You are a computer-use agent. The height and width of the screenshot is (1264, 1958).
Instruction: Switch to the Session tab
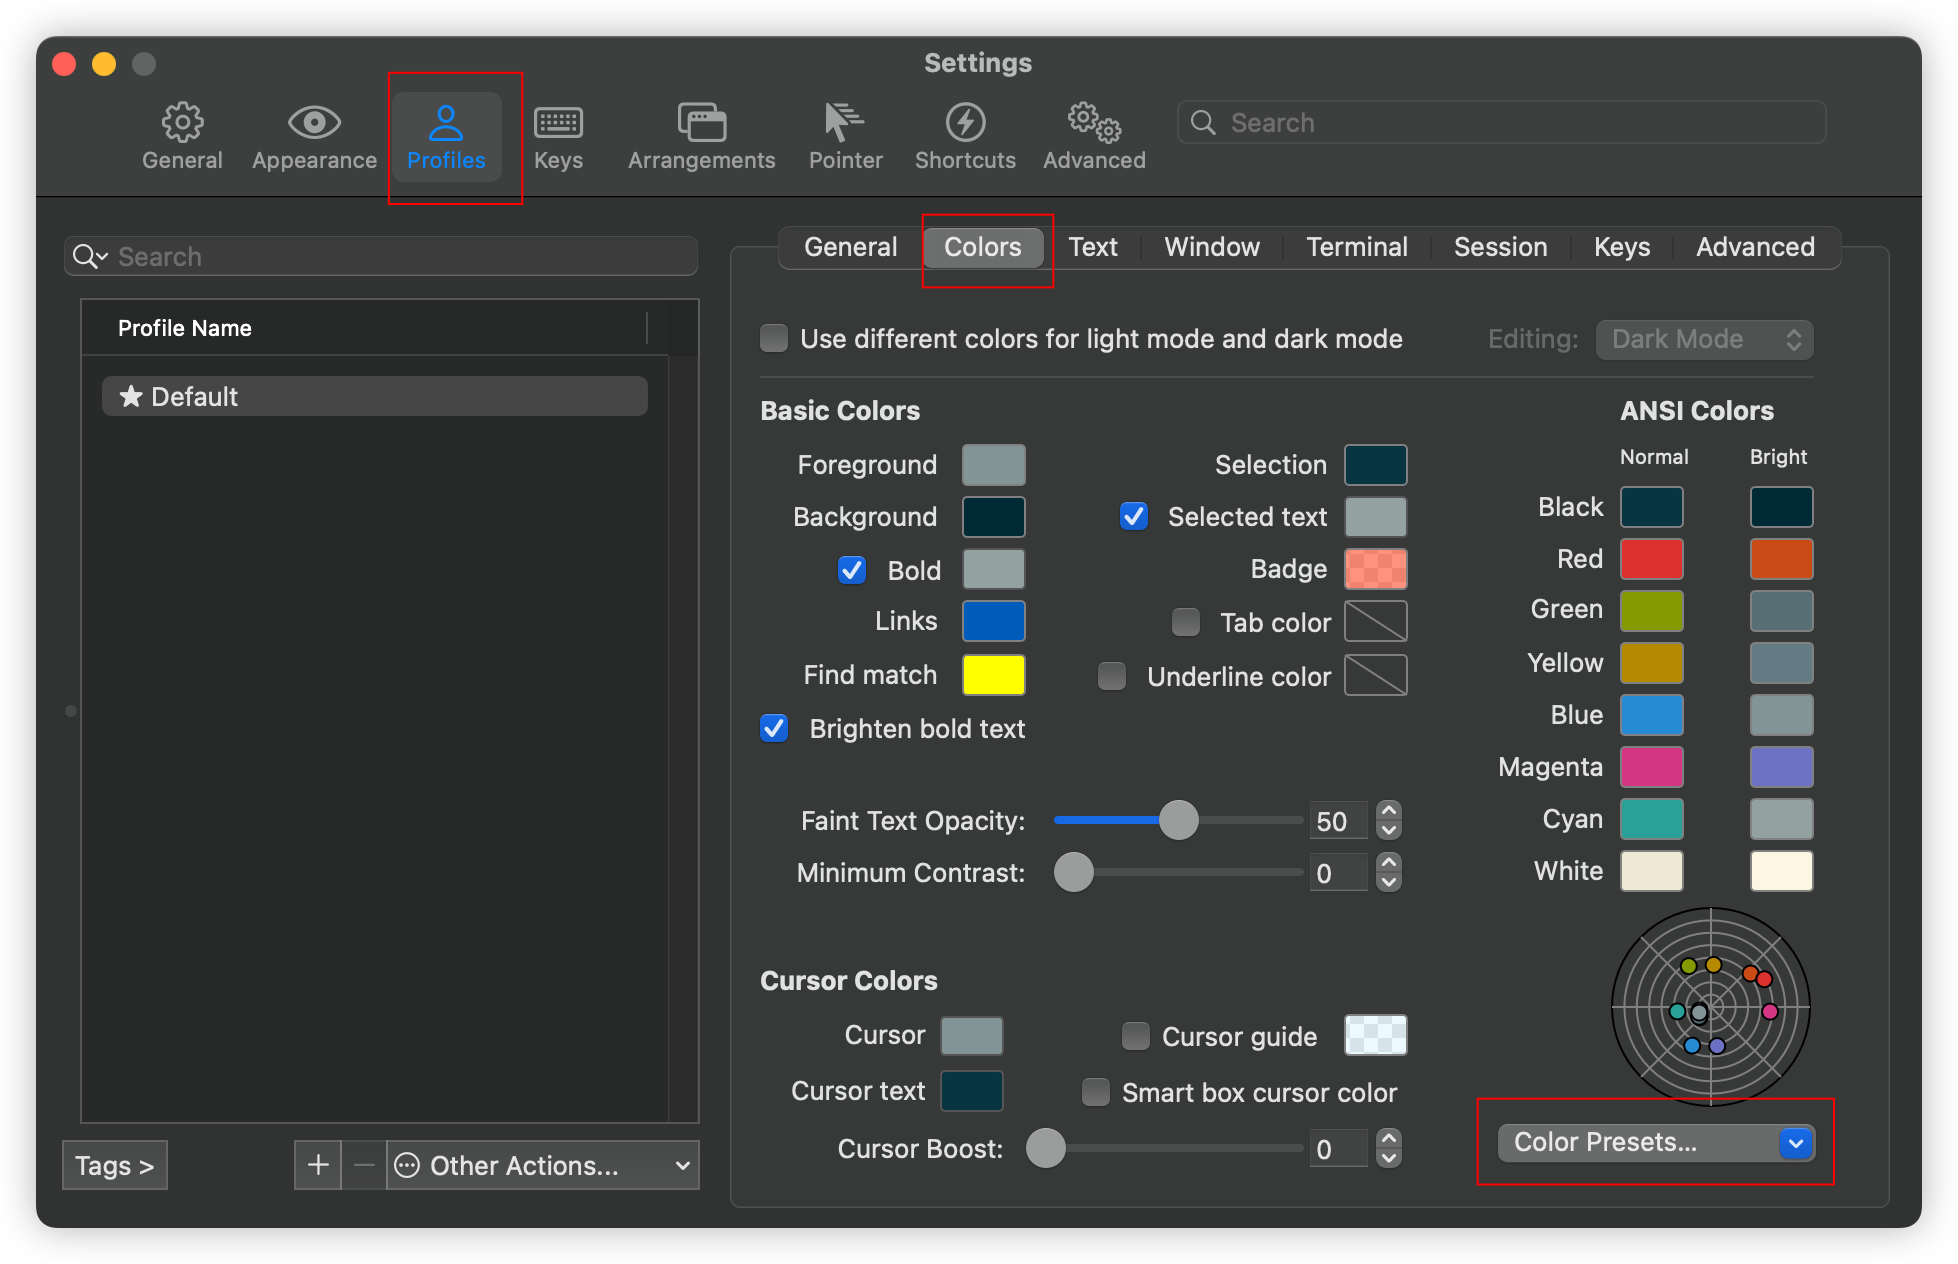[x=1500, y=247]
